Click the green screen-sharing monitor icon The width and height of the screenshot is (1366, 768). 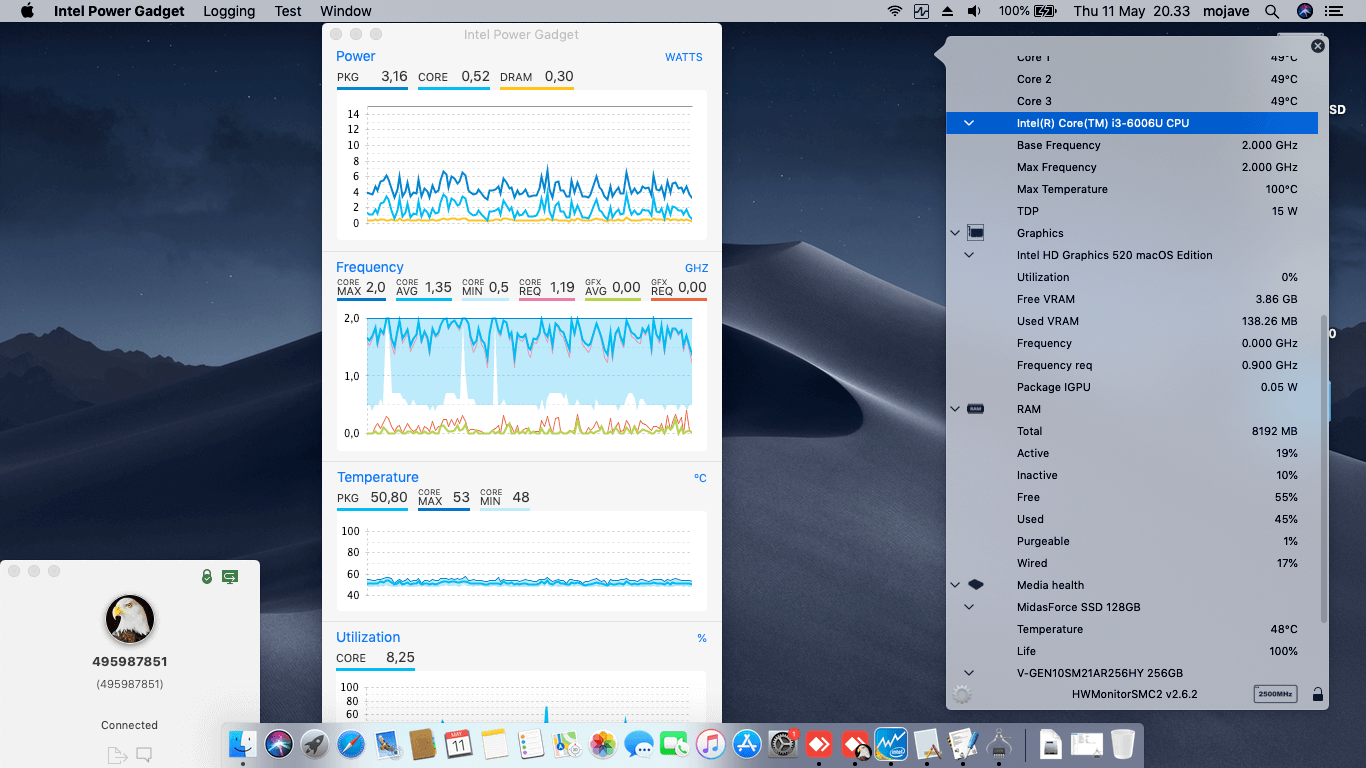(x=230, y=576)
